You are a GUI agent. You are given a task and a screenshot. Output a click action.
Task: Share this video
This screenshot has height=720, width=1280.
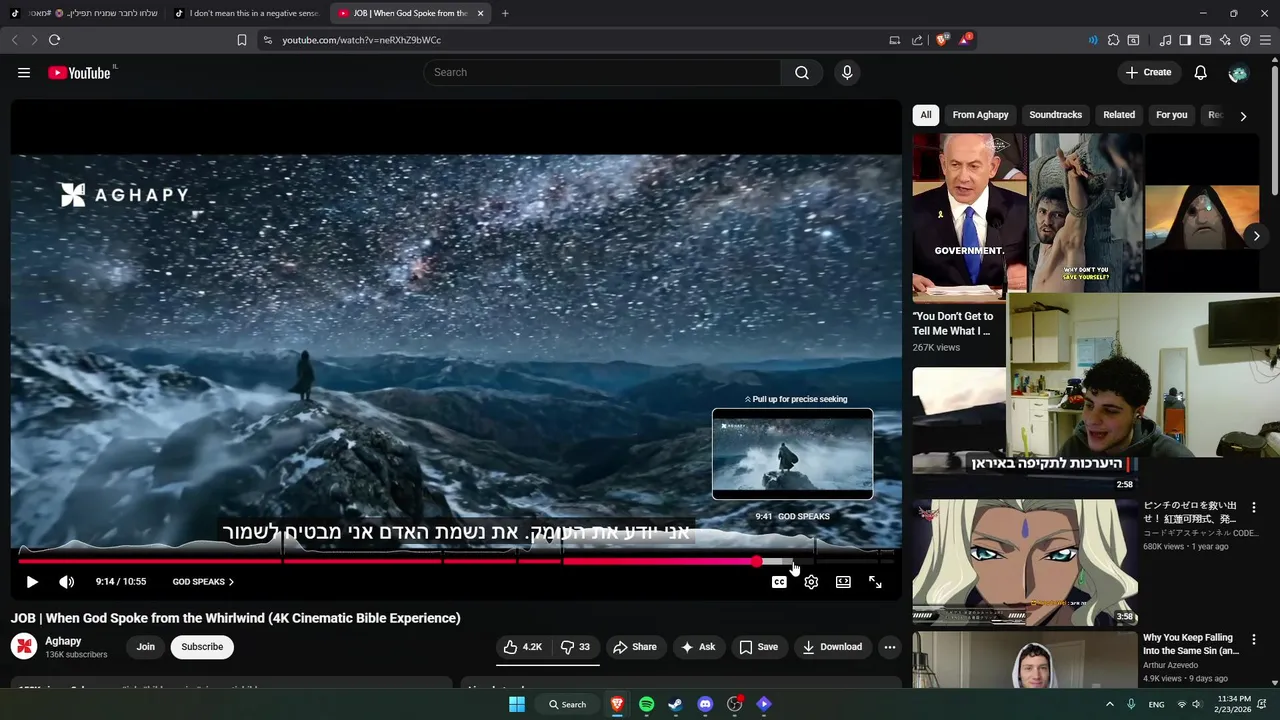pos(635,647)
